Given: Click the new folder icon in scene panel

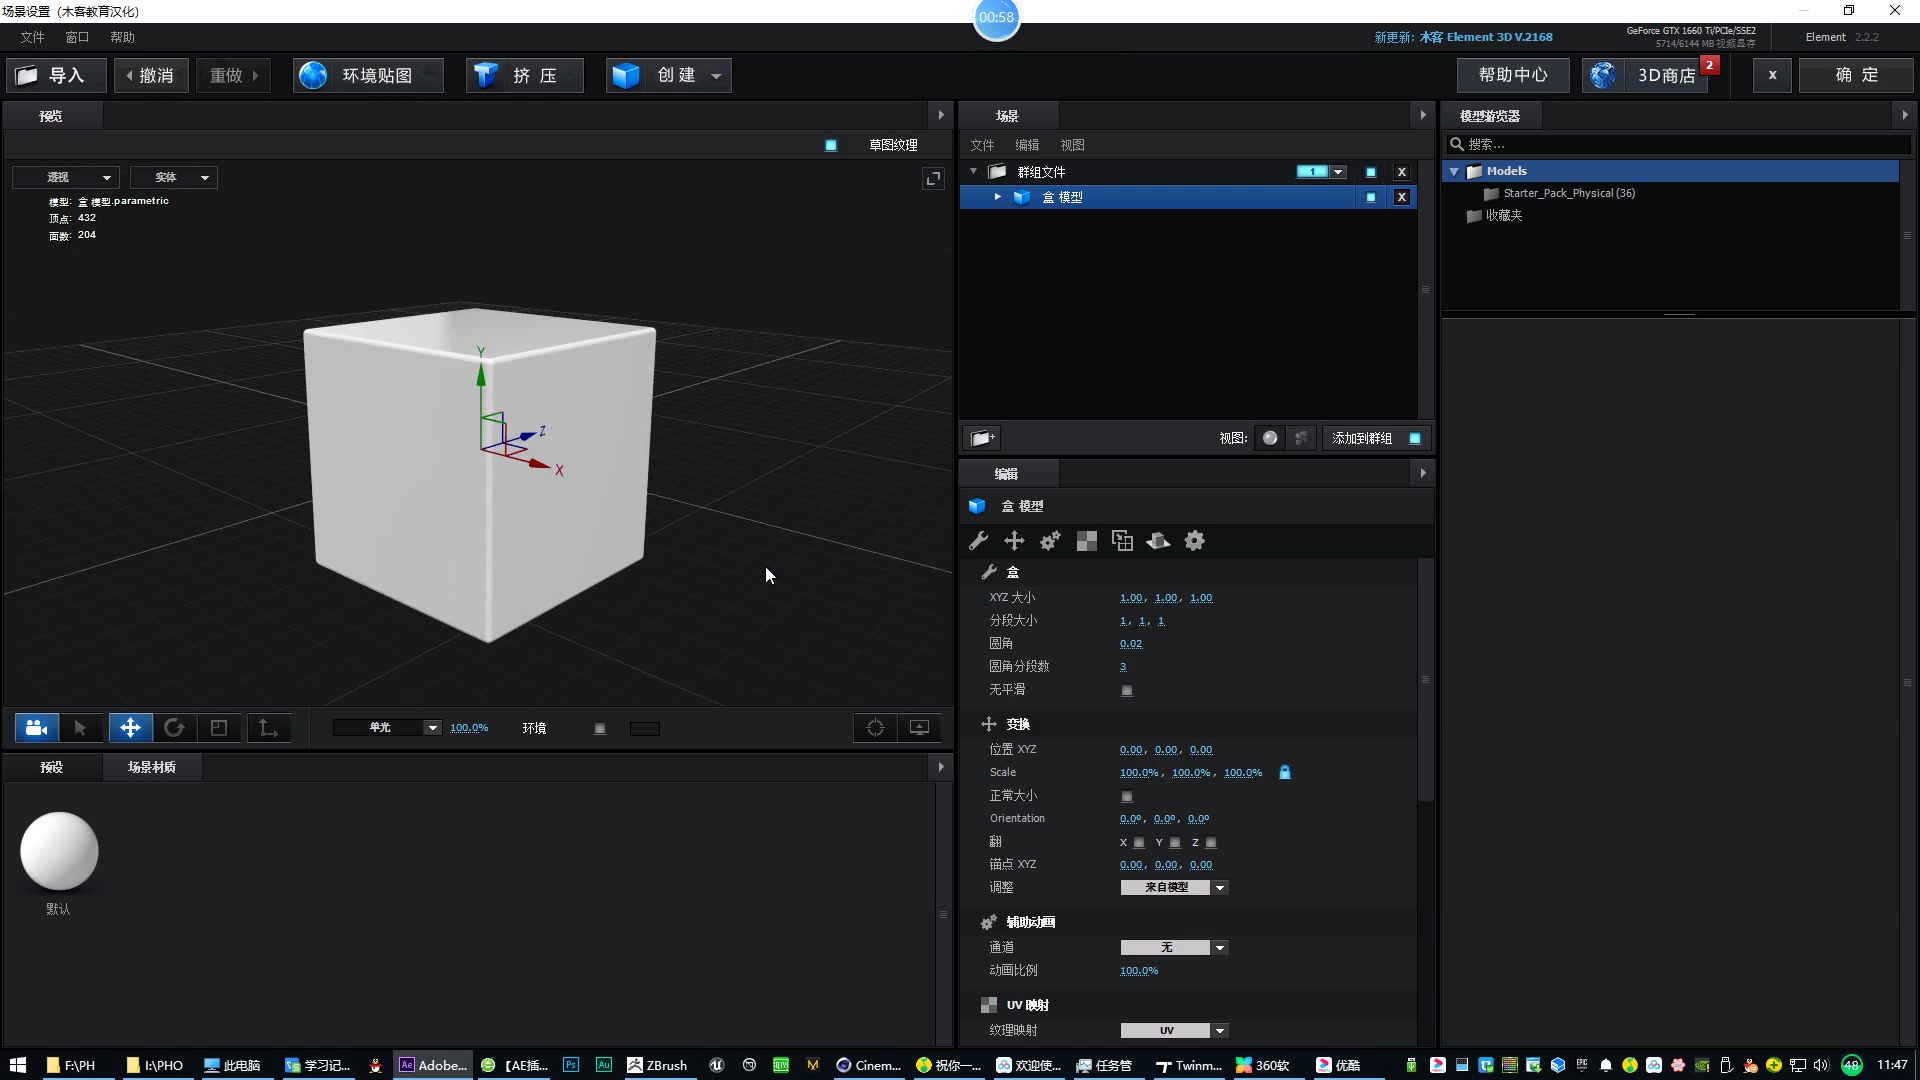Looking at the screenshot, I should 982,438.
